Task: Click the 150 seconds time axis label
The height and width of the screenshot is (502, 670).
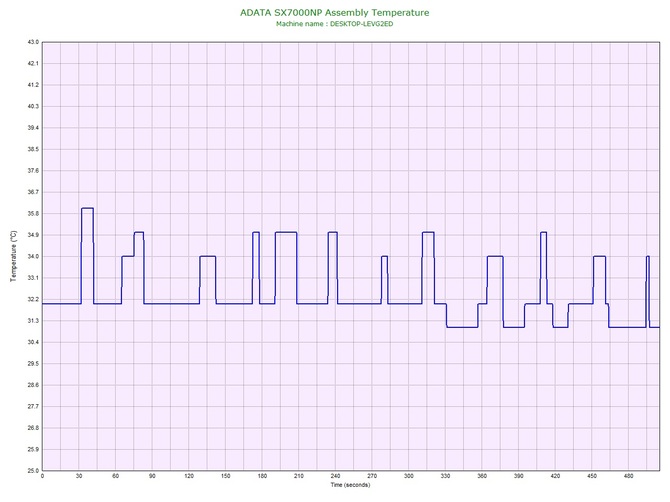Action: [226, 476]
